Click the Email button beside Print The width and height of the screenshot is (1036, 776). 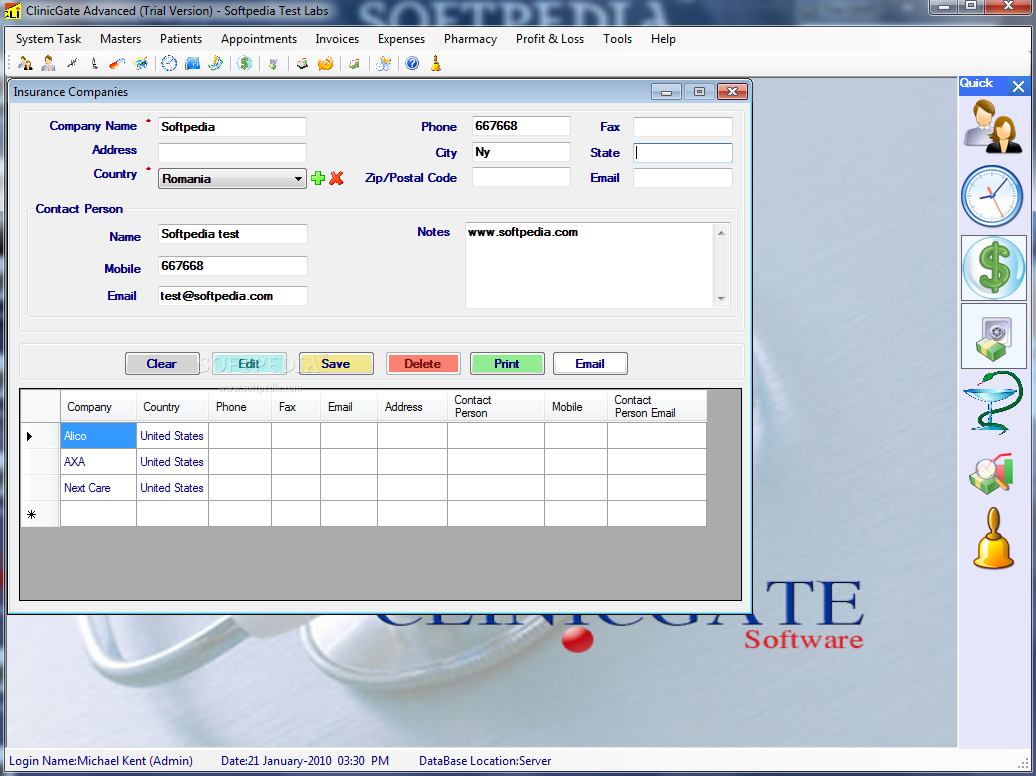coord(590,364)
